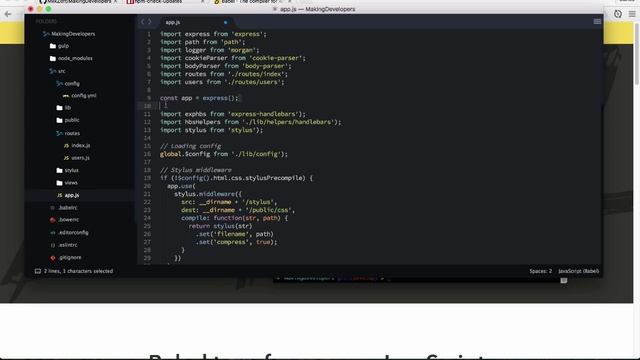
Task: Click the bower icon beside .bowerrc
Action: point(53,220)
